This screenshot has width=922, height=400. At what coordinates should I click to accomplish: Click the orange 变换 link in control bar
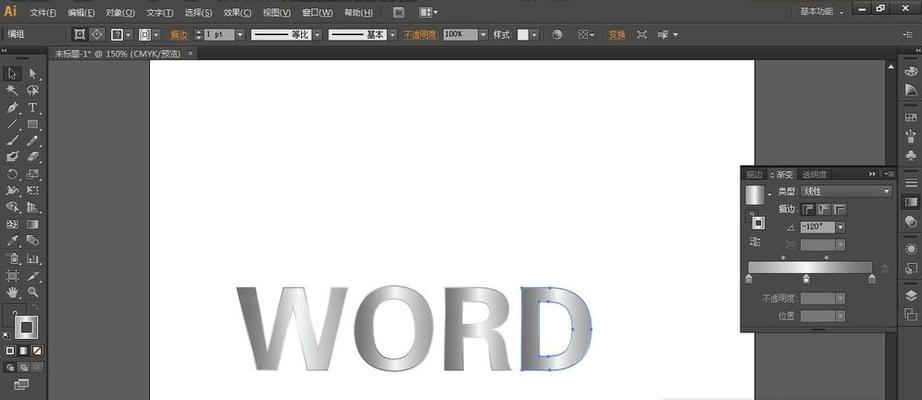[617, 35]
